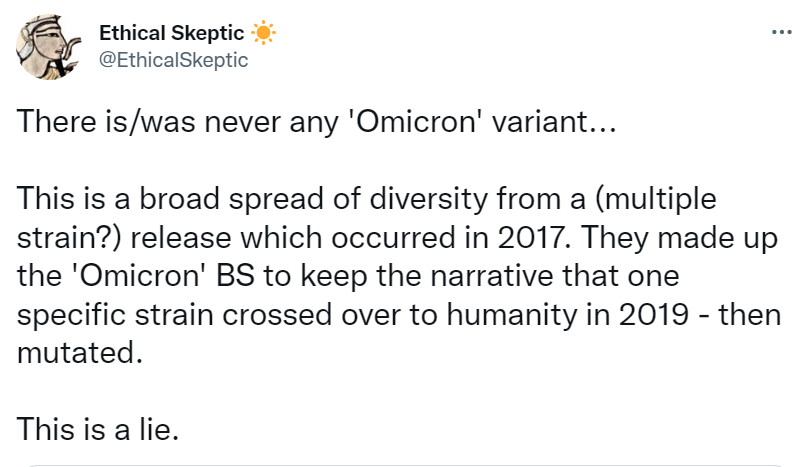
Task: Open the Ethical Skeptic profile avatar
Action: pyautogui.click(x=46, y=50)
